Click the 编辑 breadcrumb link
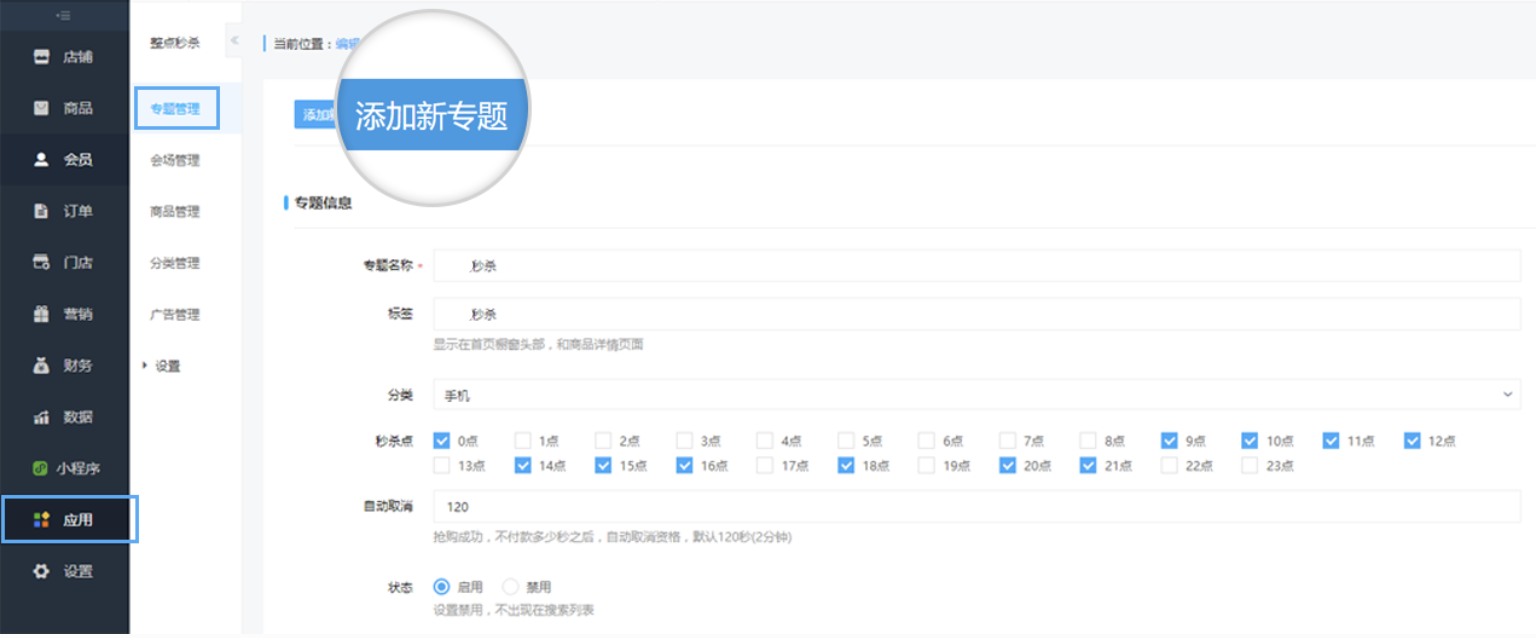 (346, 43)
